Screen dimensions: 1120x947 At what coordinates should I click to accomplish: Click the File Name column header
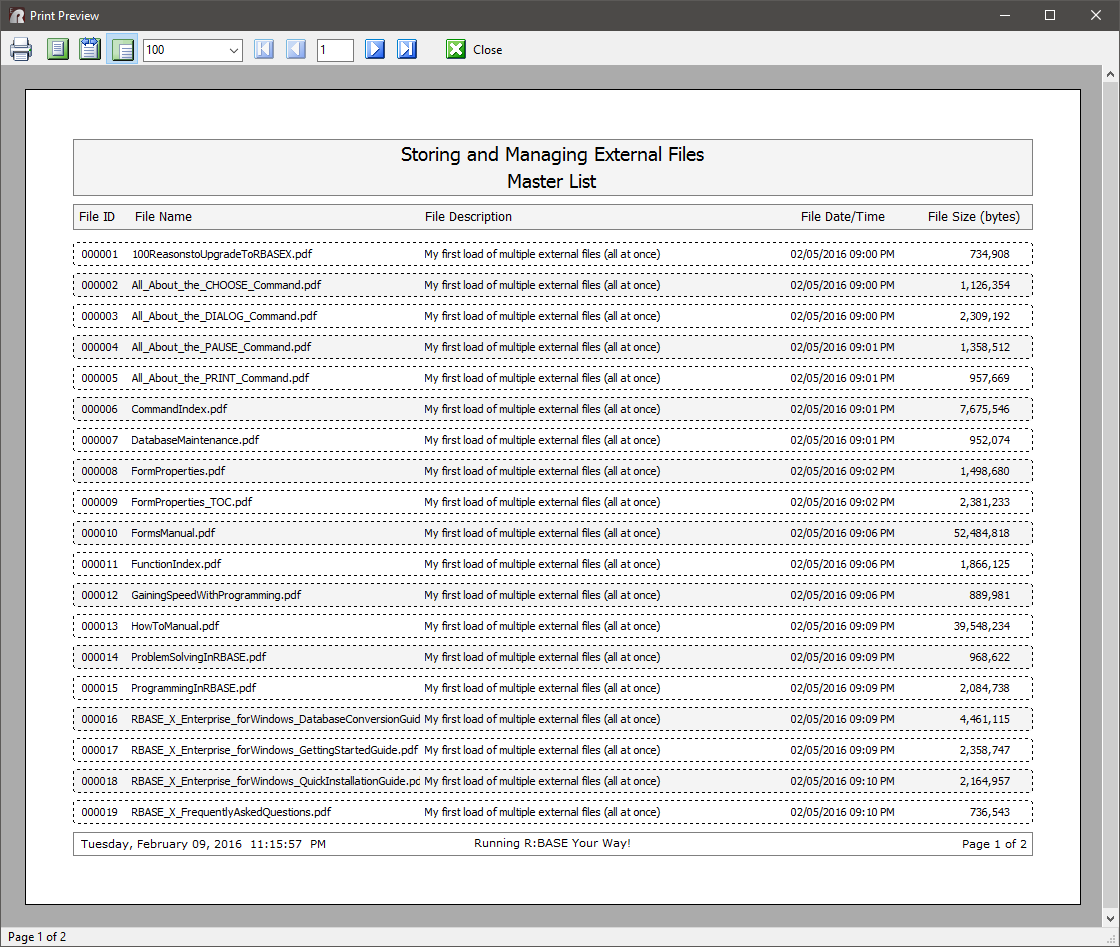click(x=163, y=217)
